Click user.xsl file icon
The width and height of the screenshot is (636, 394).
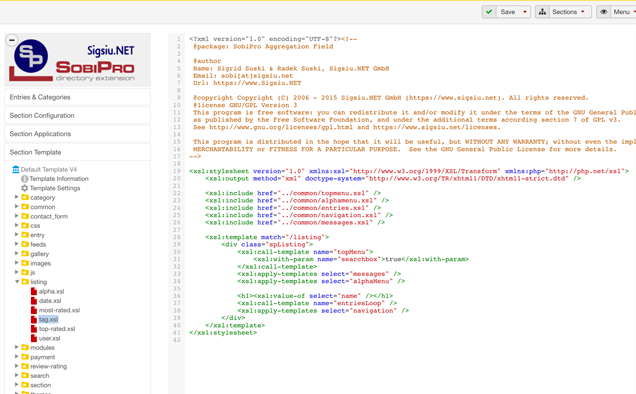point(34,338)
